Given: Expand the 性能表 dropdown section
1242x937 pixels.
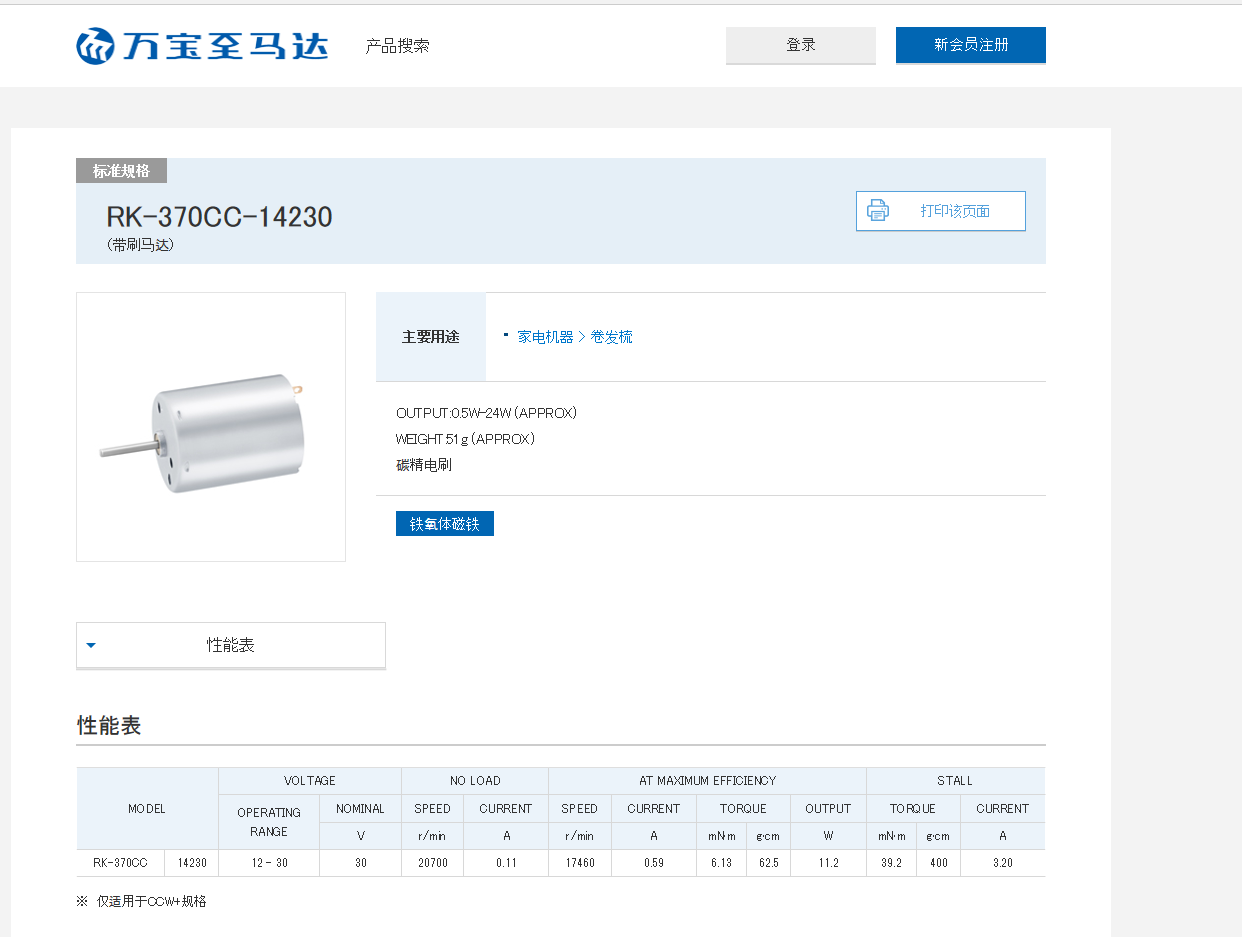Looking at the screenshot, I should pos(231,645).
